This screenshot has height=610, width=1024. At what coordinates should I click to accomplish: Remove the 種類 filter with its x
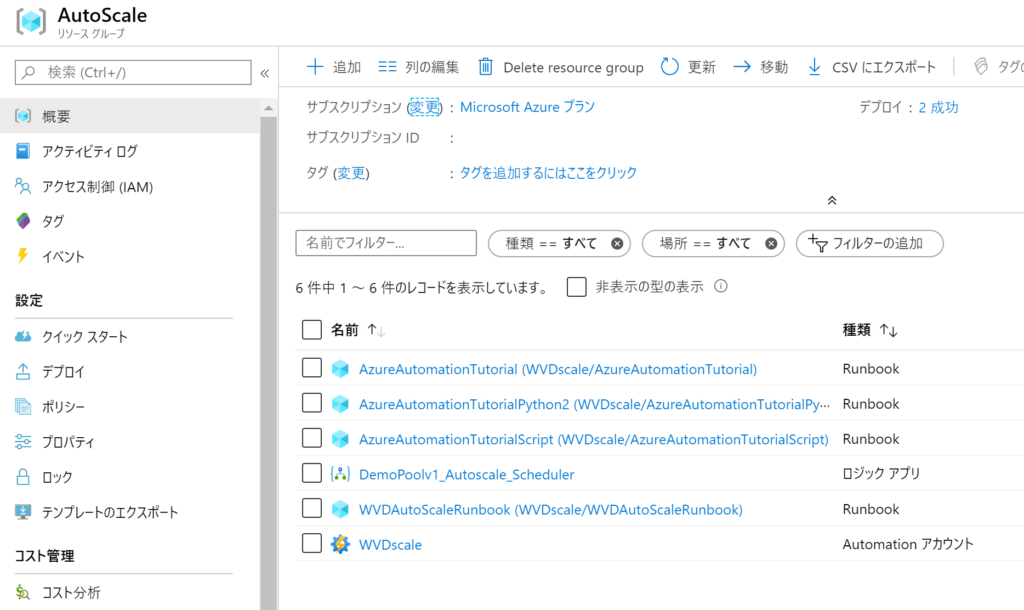(x=617, y=244)
